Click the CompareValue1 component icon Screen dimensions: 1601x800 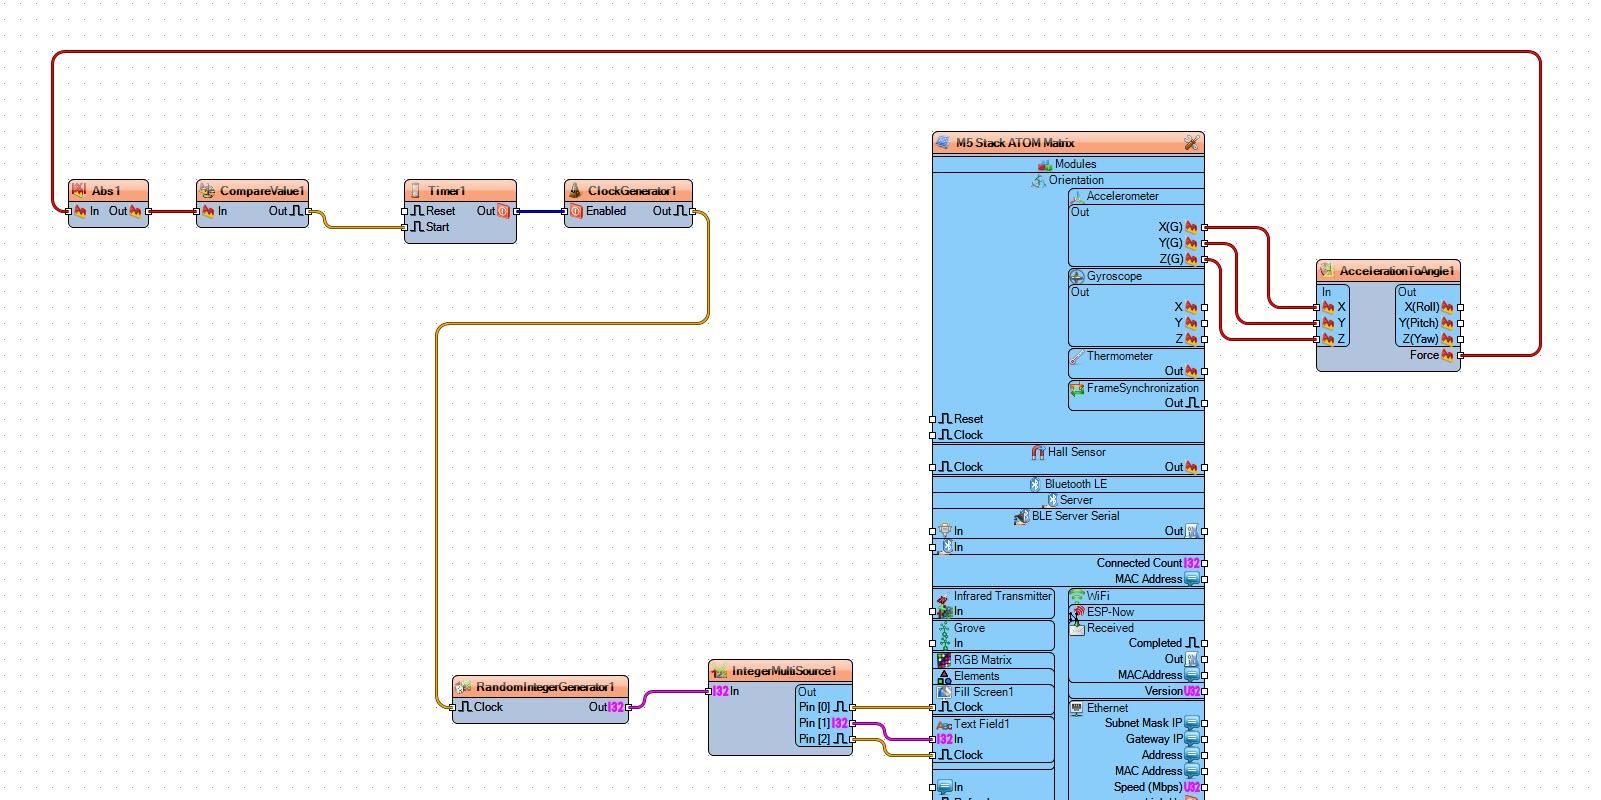click(x=207, y=190)
